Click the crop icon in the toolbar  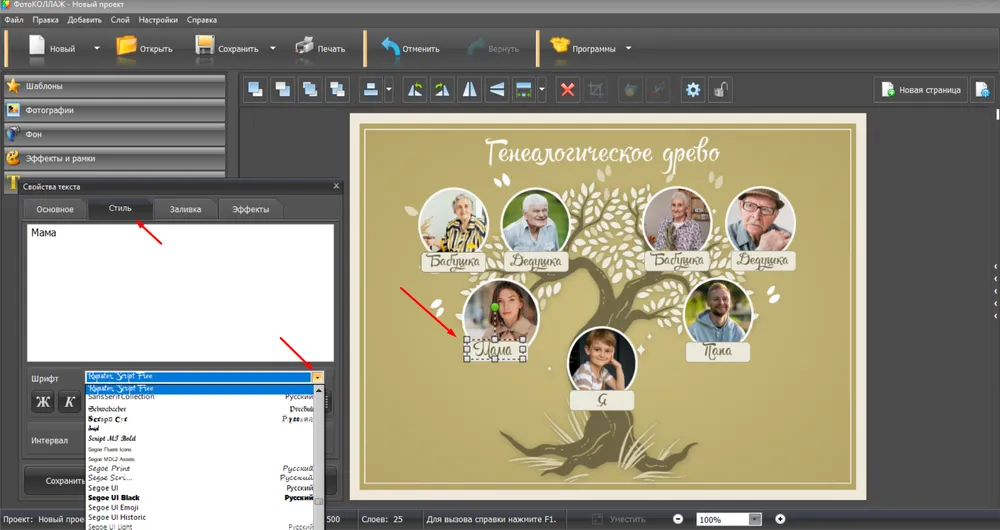coord(597,90)
